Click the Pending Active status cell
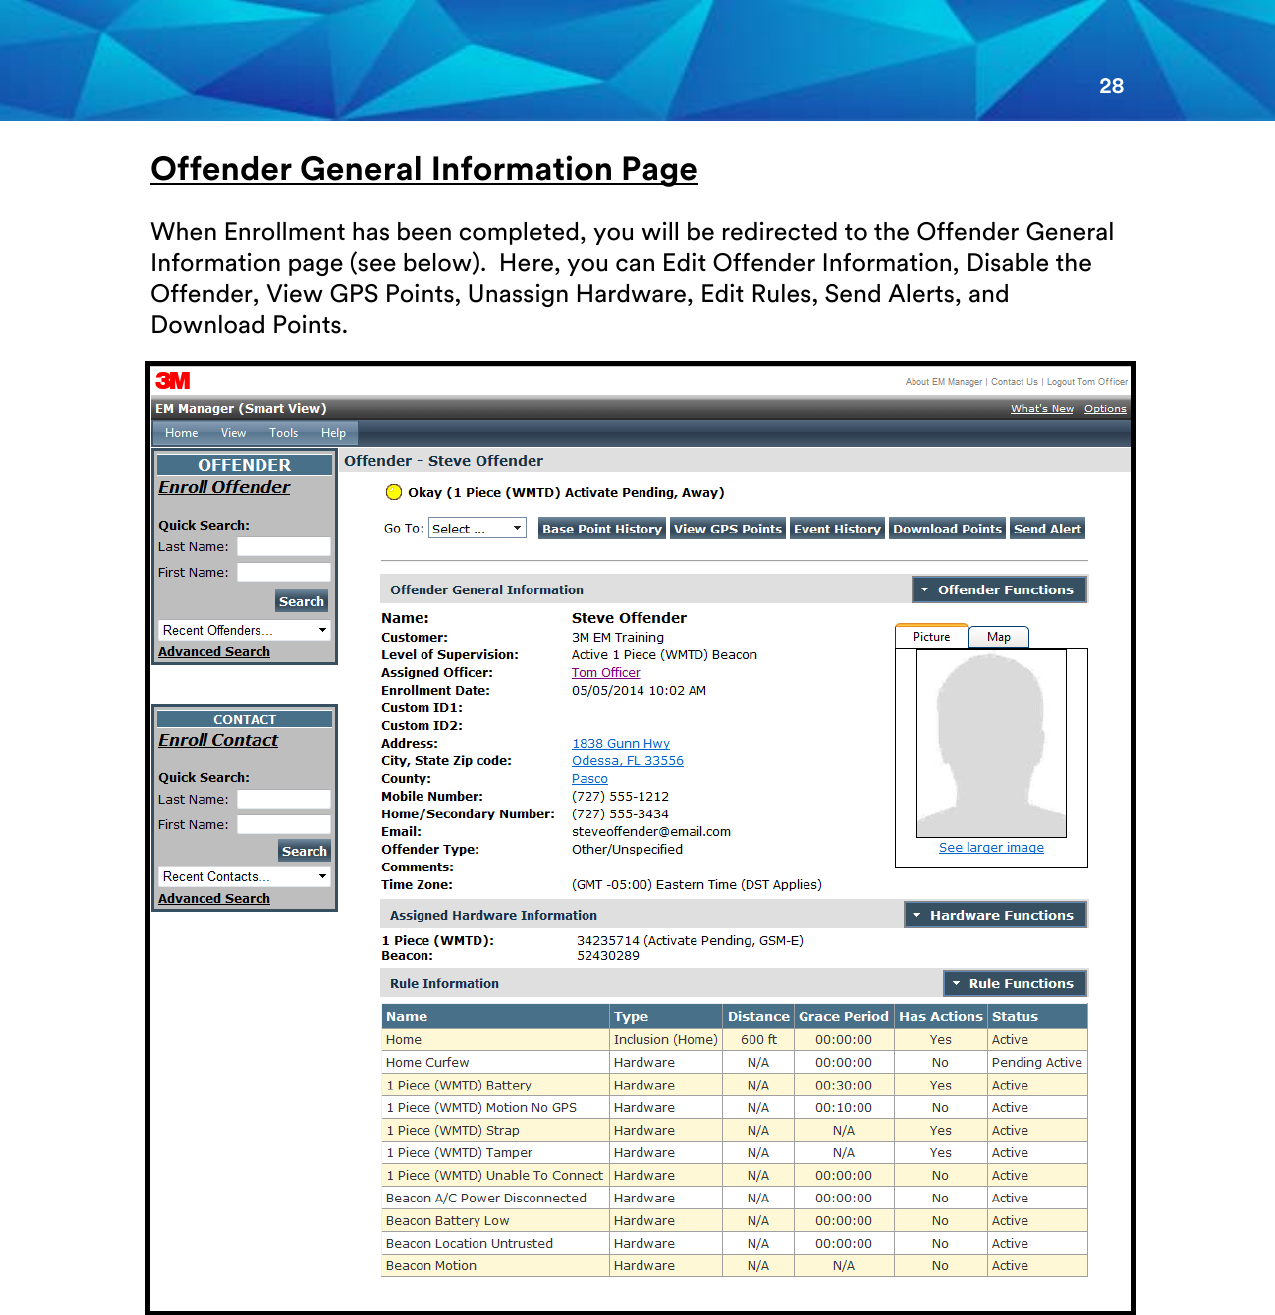The height and width of the screenshot is (1315, 1275). (x=1037, y=1063)
